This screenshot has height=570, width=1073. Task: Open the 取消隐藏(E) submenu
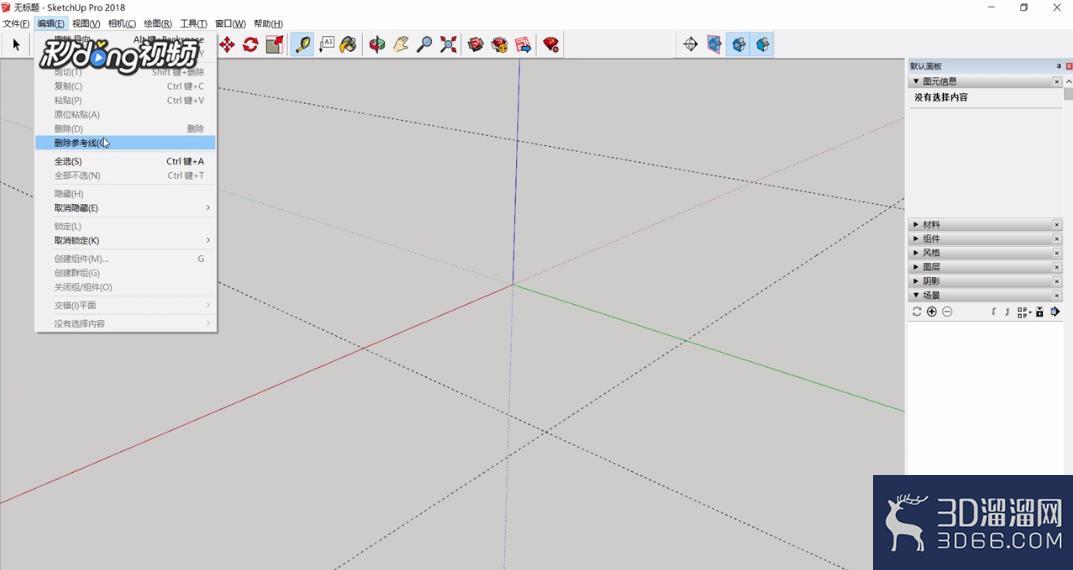click(125, 208)
